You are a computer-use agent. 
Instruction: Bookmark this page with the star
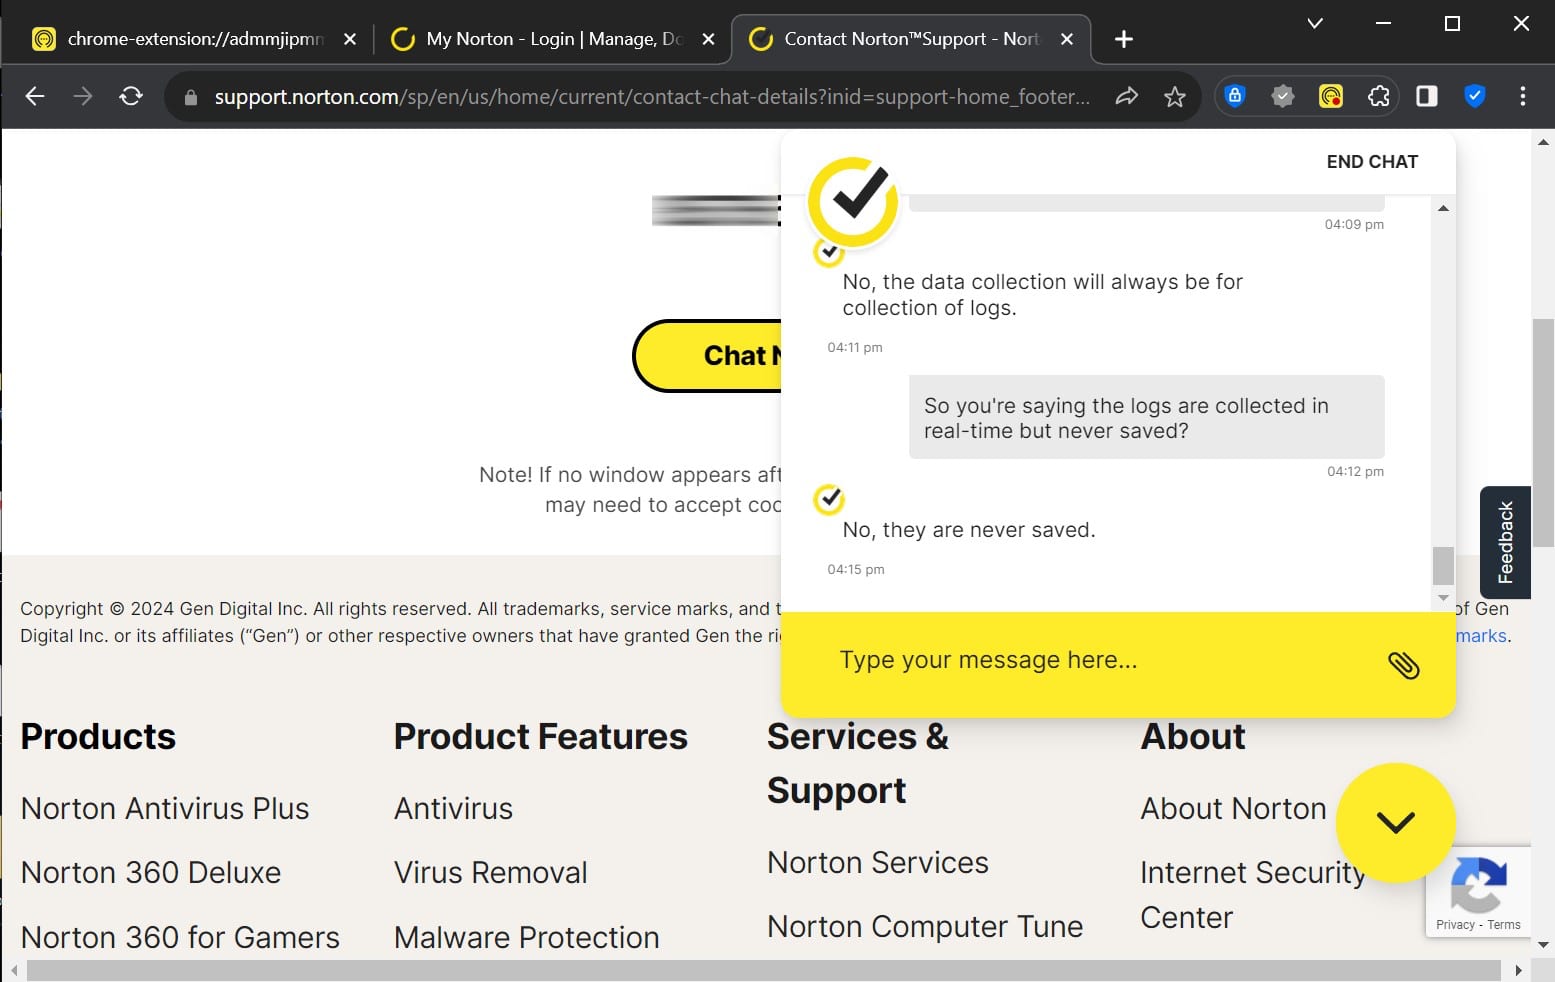(x=1175, y=96)
